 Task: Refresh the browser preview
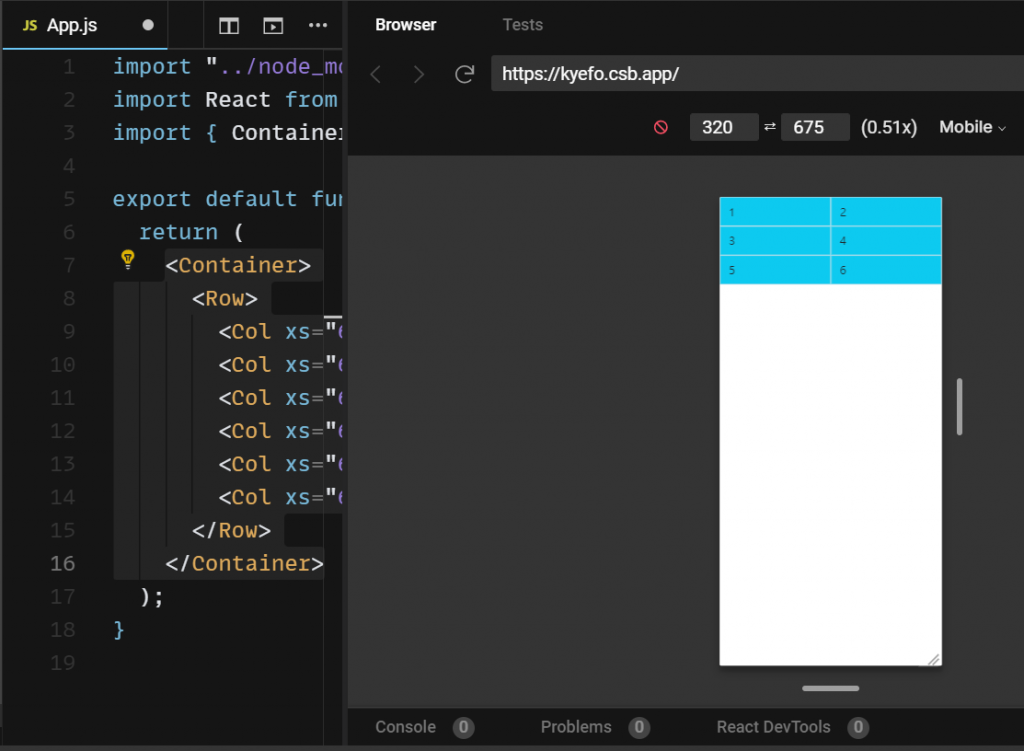coord(464,74)
